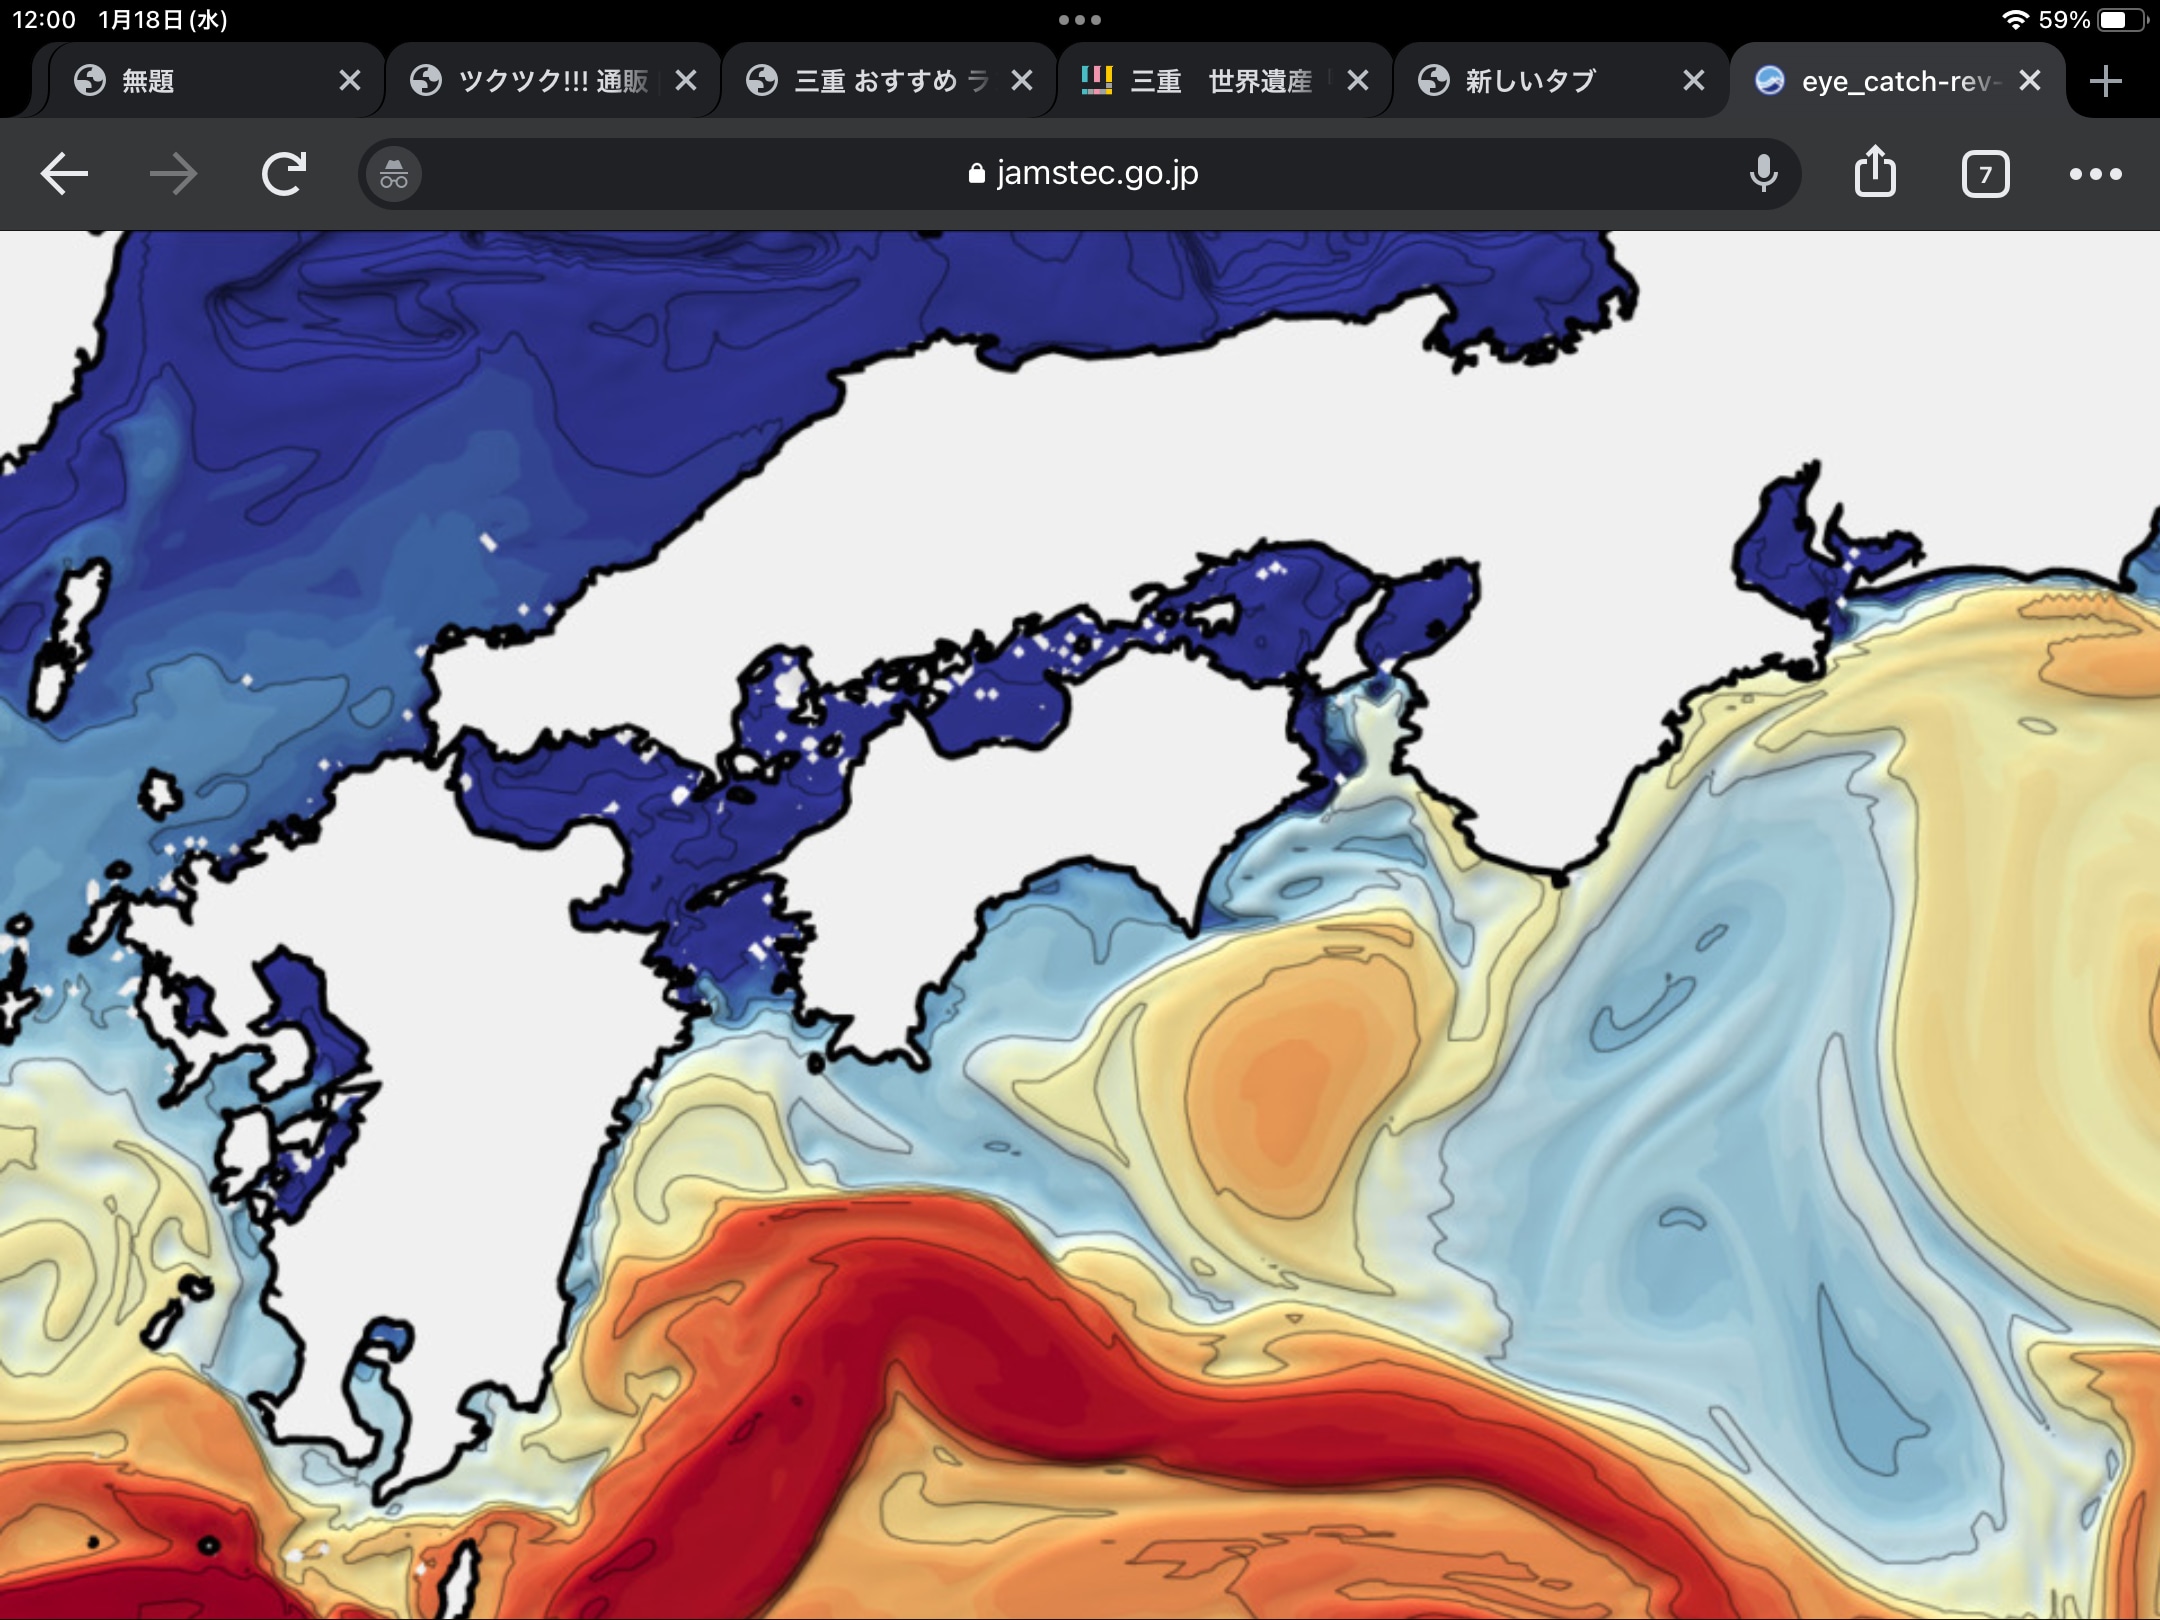The image size is (2160, 1620).
Task: Open tab switcher showing 7 tabs
Action: [1985, 175]
